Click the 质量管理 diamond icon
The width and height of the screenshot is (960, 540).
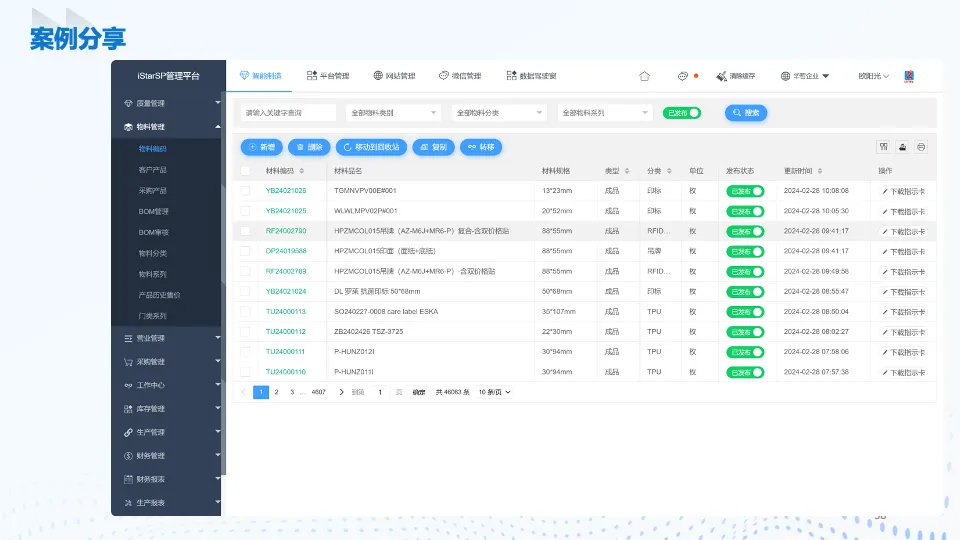tap(128, 103)
